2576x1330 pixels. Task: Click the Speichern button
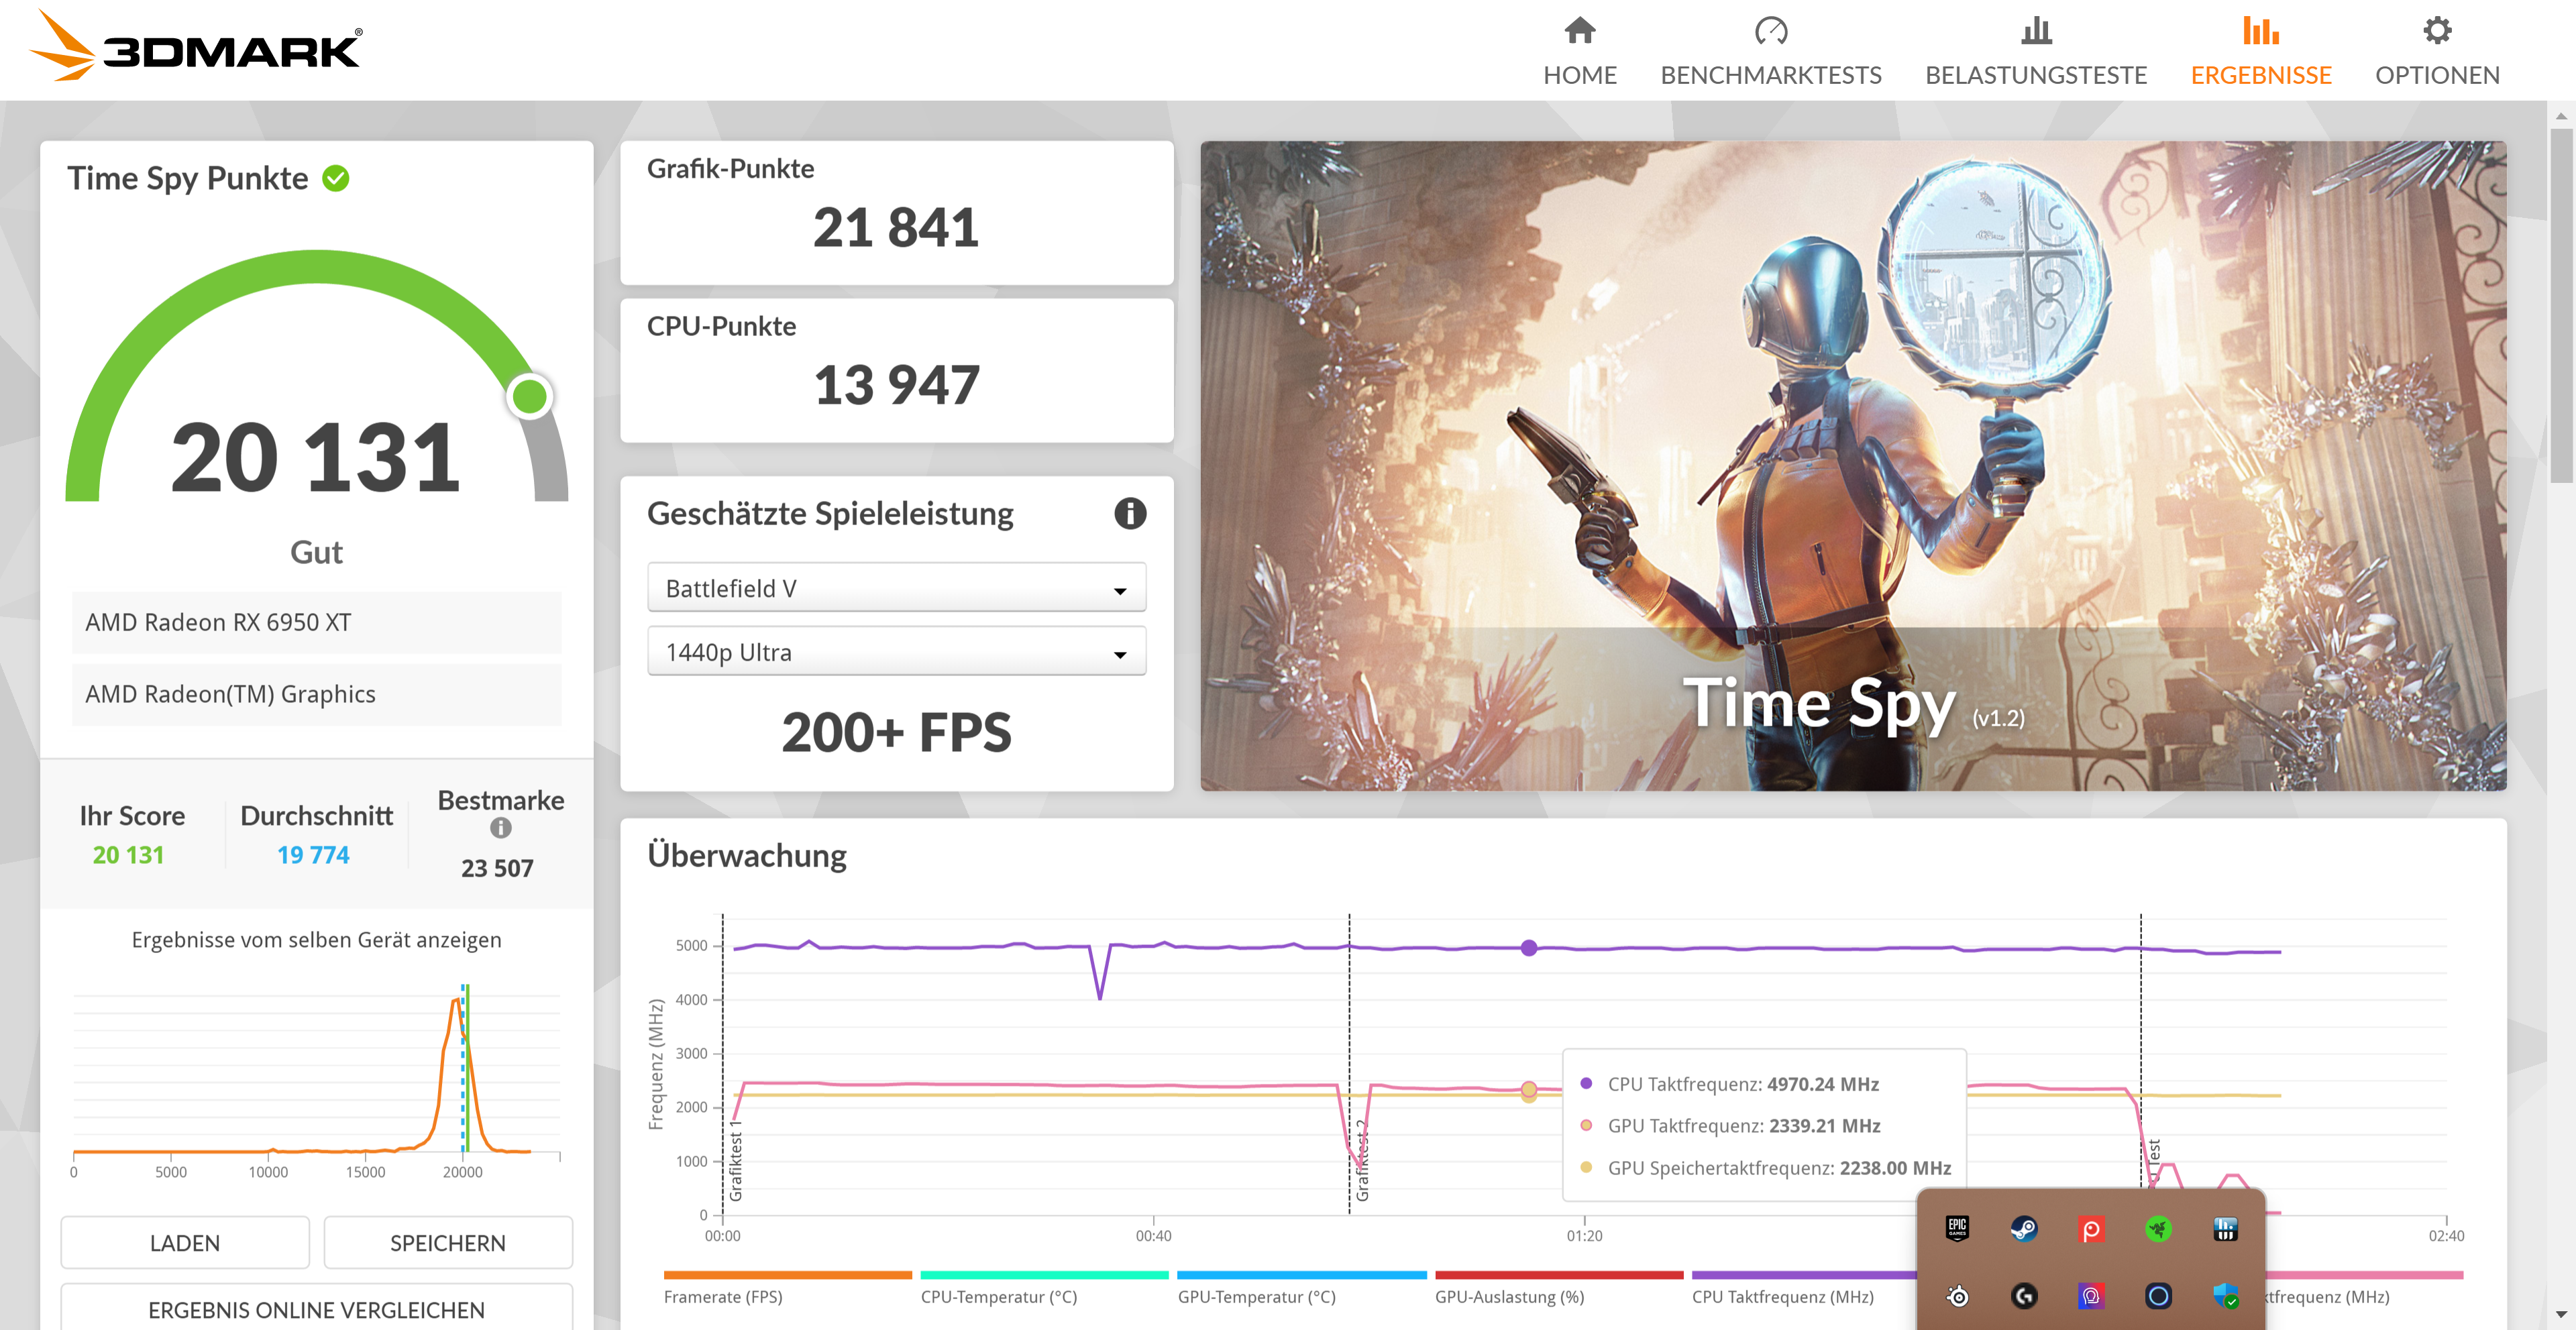tap(447, 1243)
